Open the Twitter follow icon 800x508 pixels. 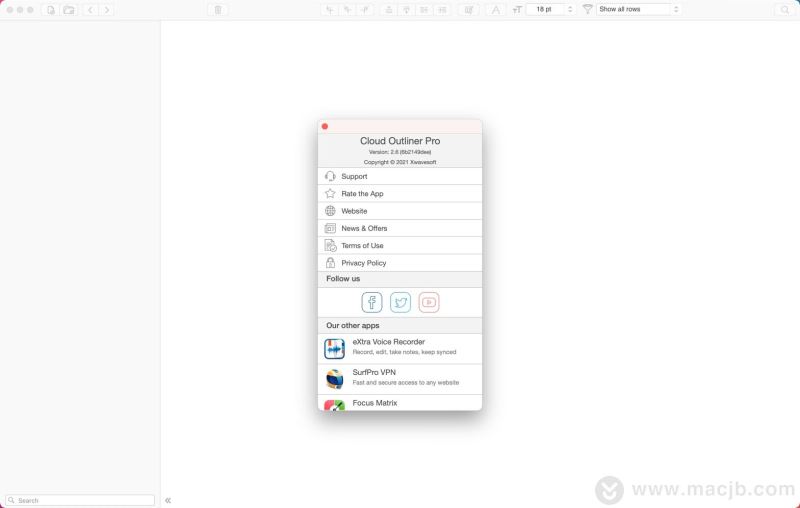pos(401,302)
